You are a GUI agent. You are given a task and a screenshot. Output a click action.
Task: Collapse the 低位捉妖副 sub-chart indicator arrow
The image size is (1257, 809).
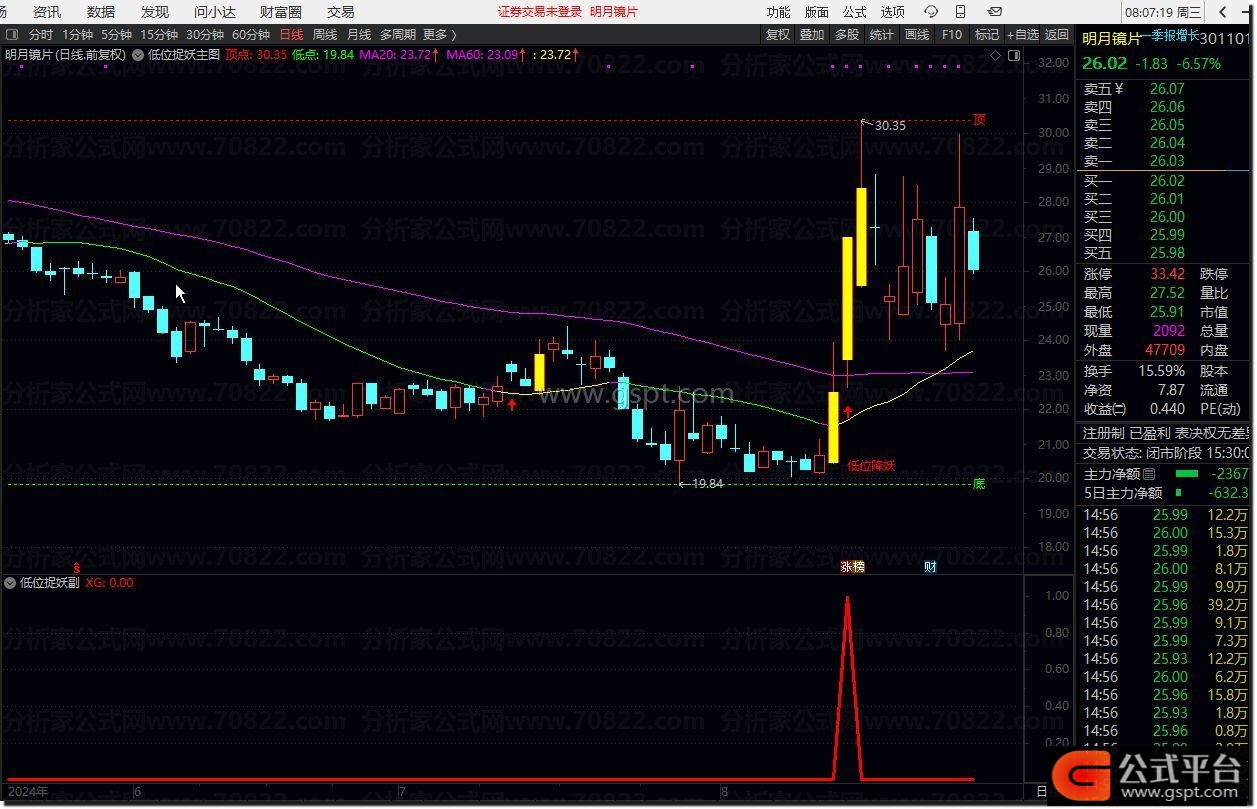10,582
